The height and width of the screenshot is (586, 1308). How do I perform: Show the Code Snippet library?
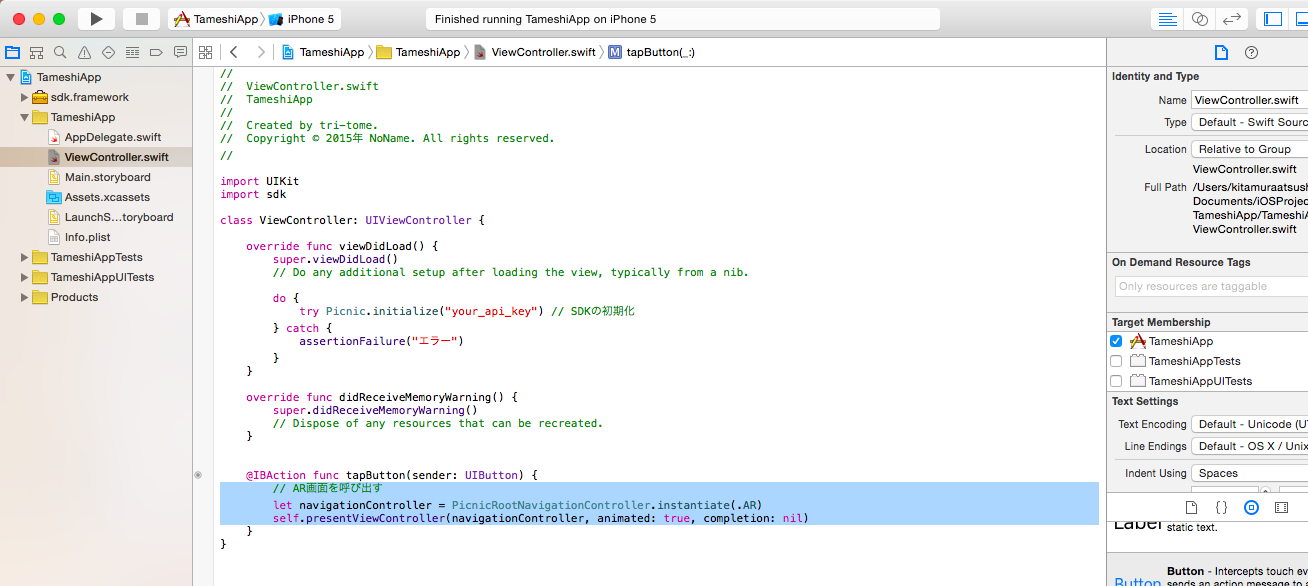pos(1221,507)
